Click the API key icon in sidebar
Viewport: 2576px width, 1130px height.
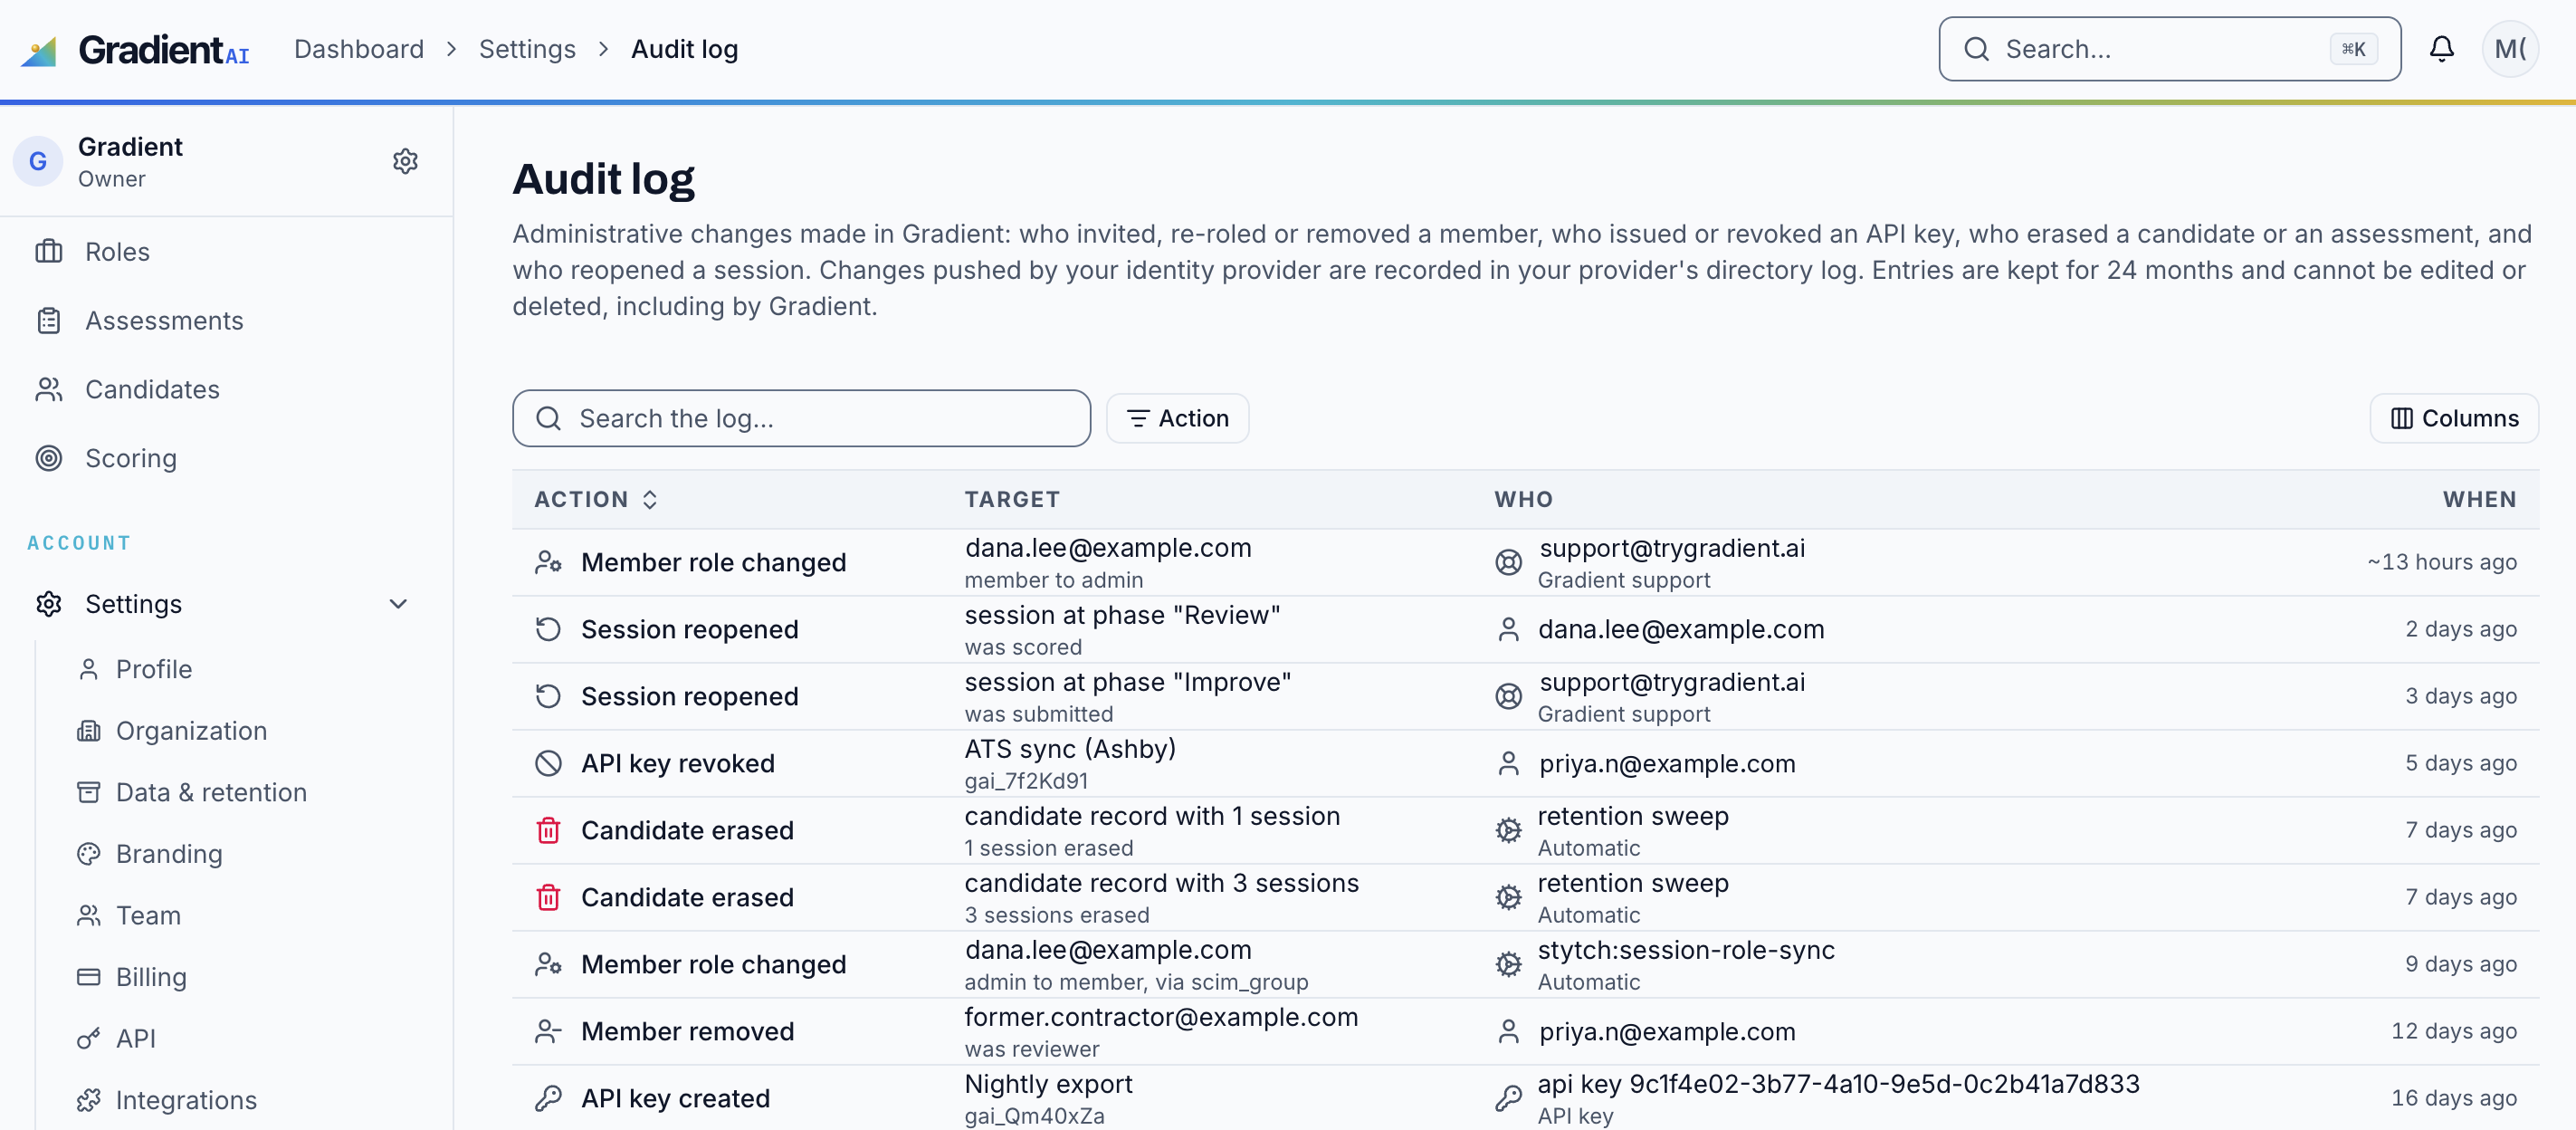point(89,1038)
